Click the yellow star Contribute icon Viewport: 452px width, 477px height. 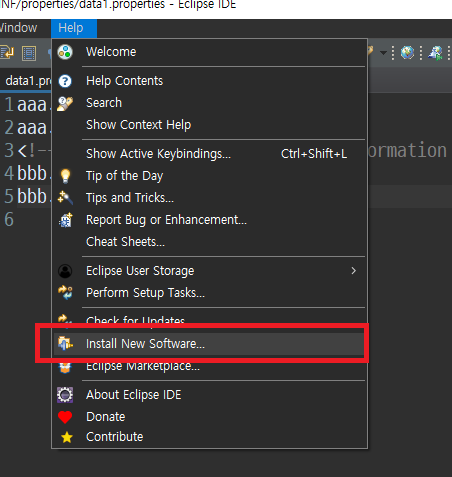point(67,437)
